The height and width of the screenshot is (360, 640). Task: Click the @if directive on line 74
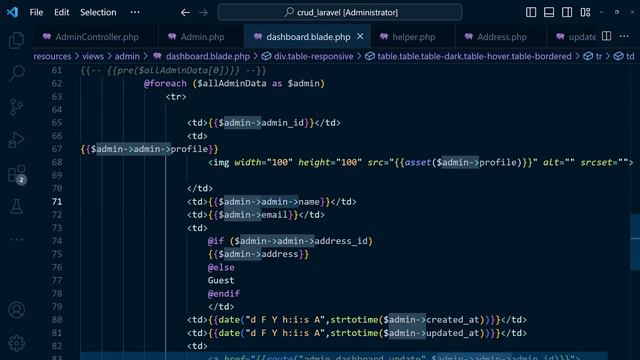coord(216,241)
